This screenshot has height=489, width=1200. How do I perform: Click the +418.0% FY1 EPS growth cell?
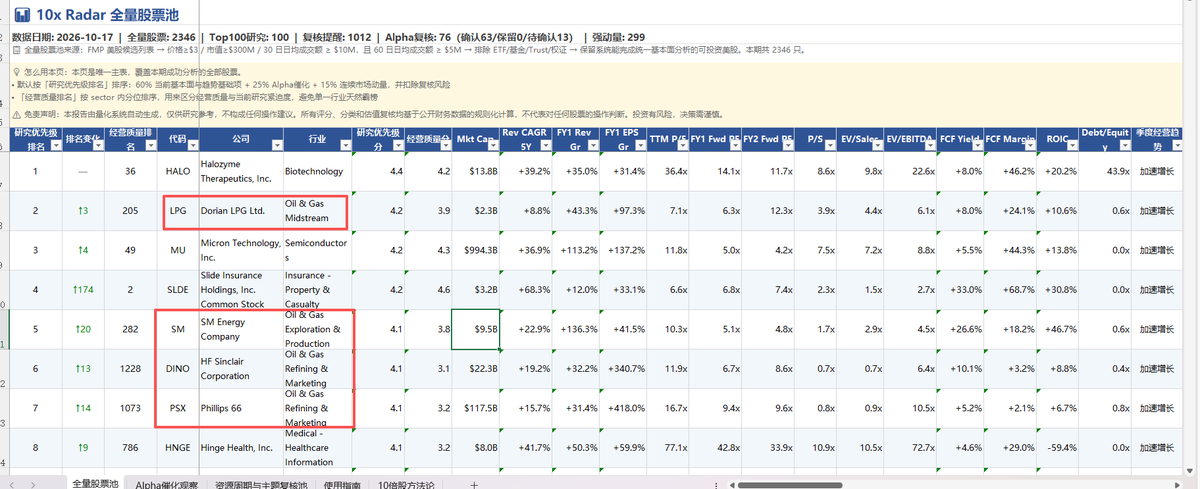(624, 408)
